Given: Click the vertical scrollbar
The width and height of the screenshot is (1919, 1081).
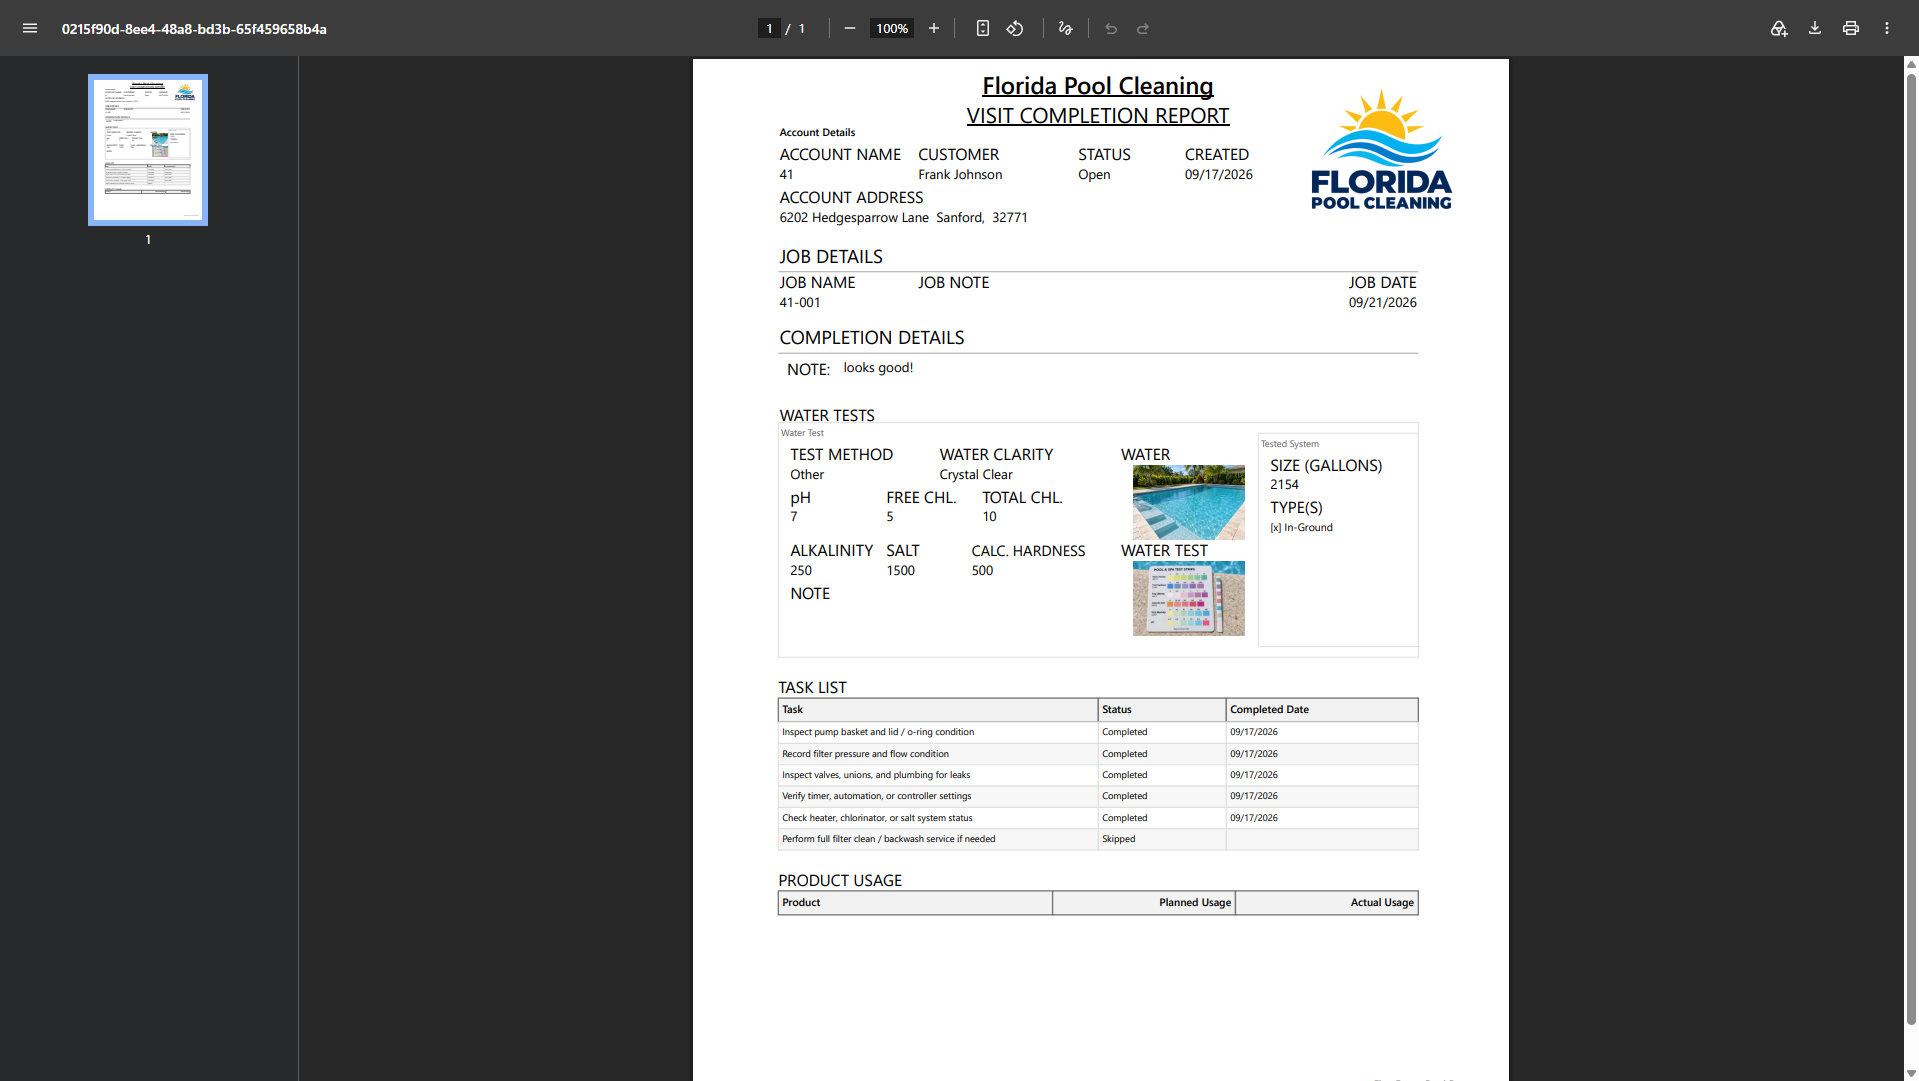Looking at the screenshot, I should click(x=1911, y=550).
